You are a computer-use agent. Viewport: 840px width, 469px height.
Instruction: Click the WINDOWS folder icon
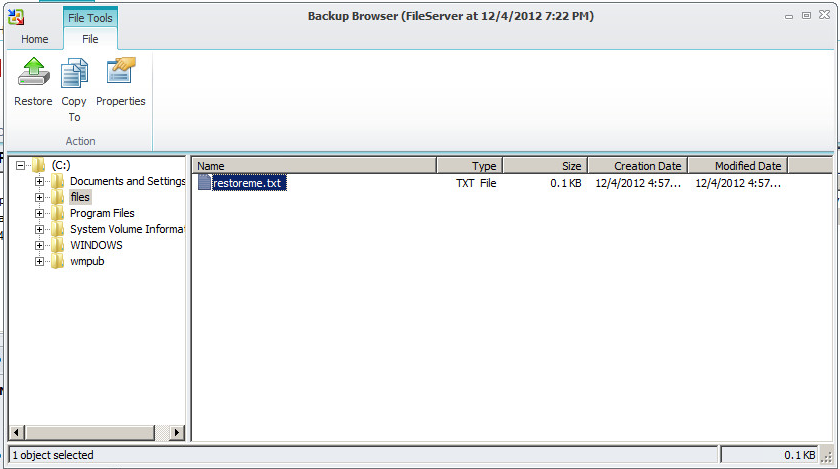point(57,245)
